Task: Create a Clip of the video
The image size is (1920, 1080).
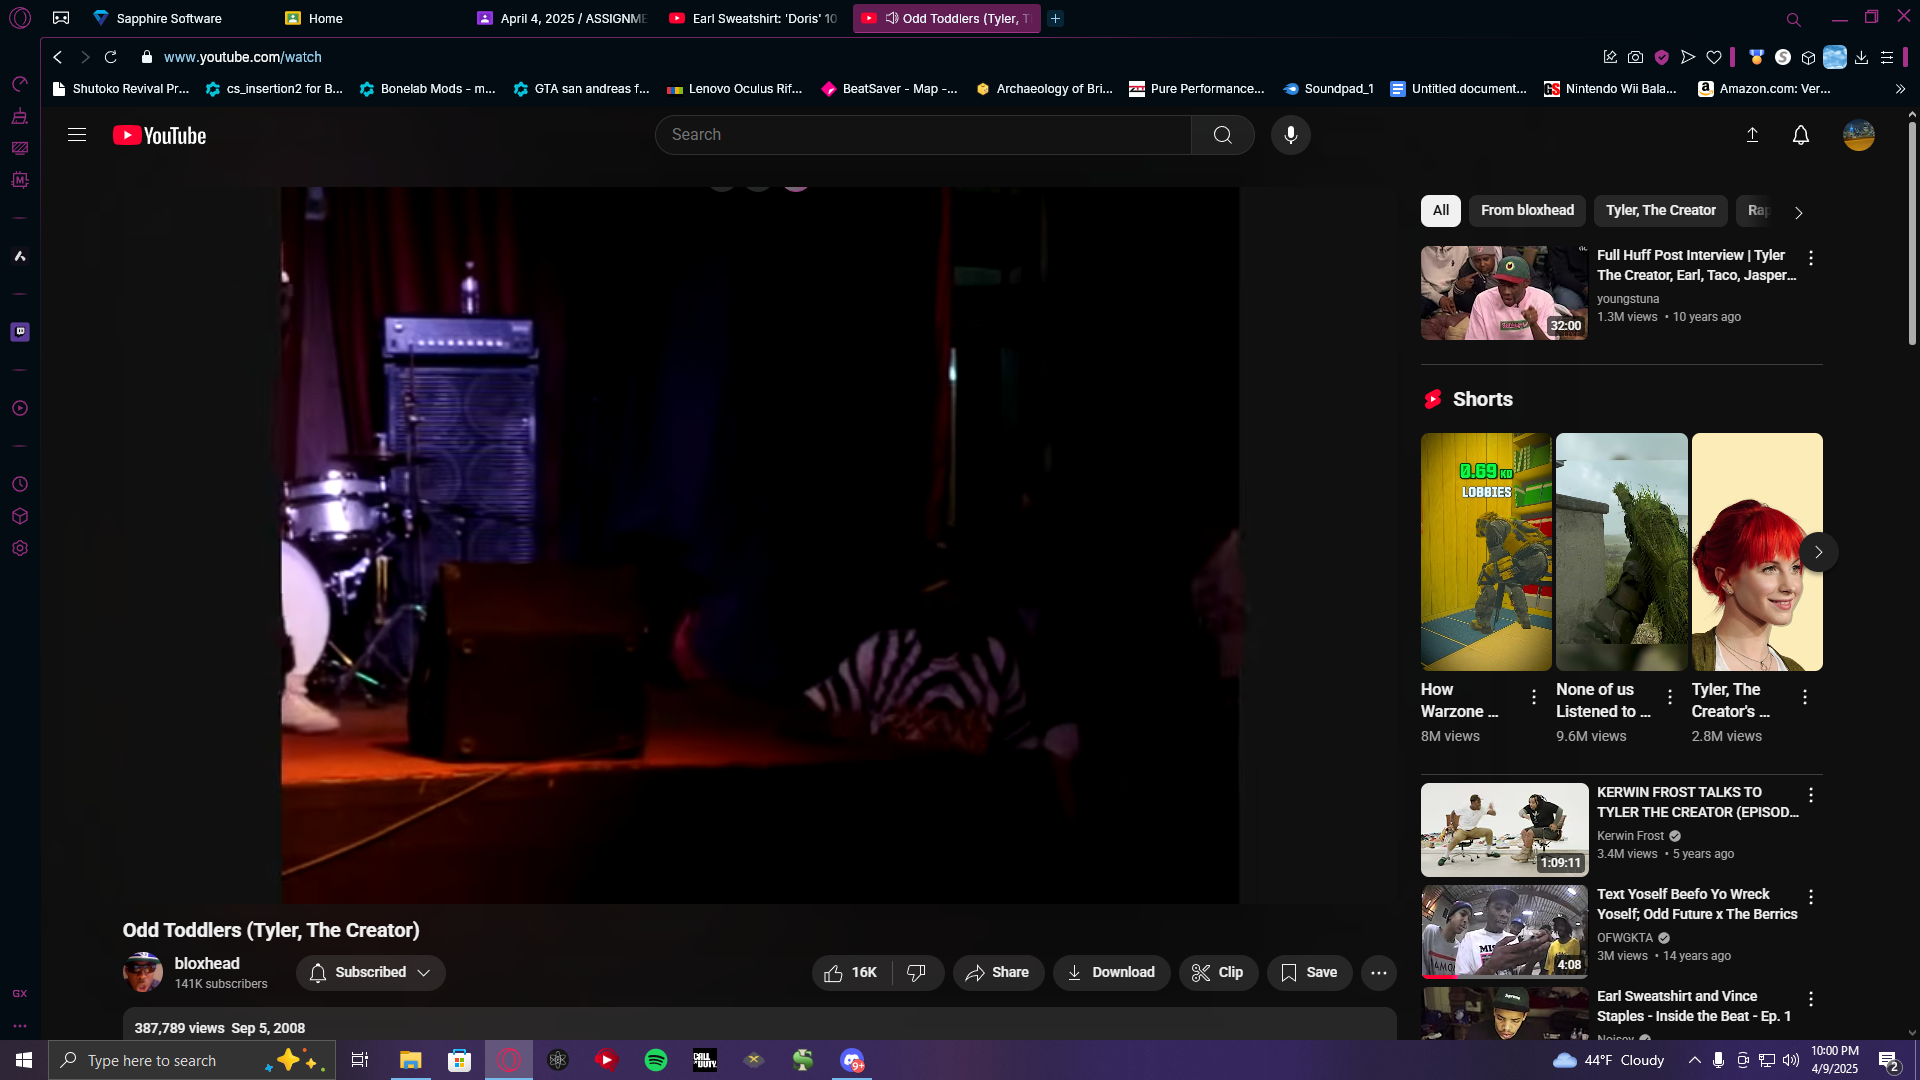Action: [x=1218, y=972]
